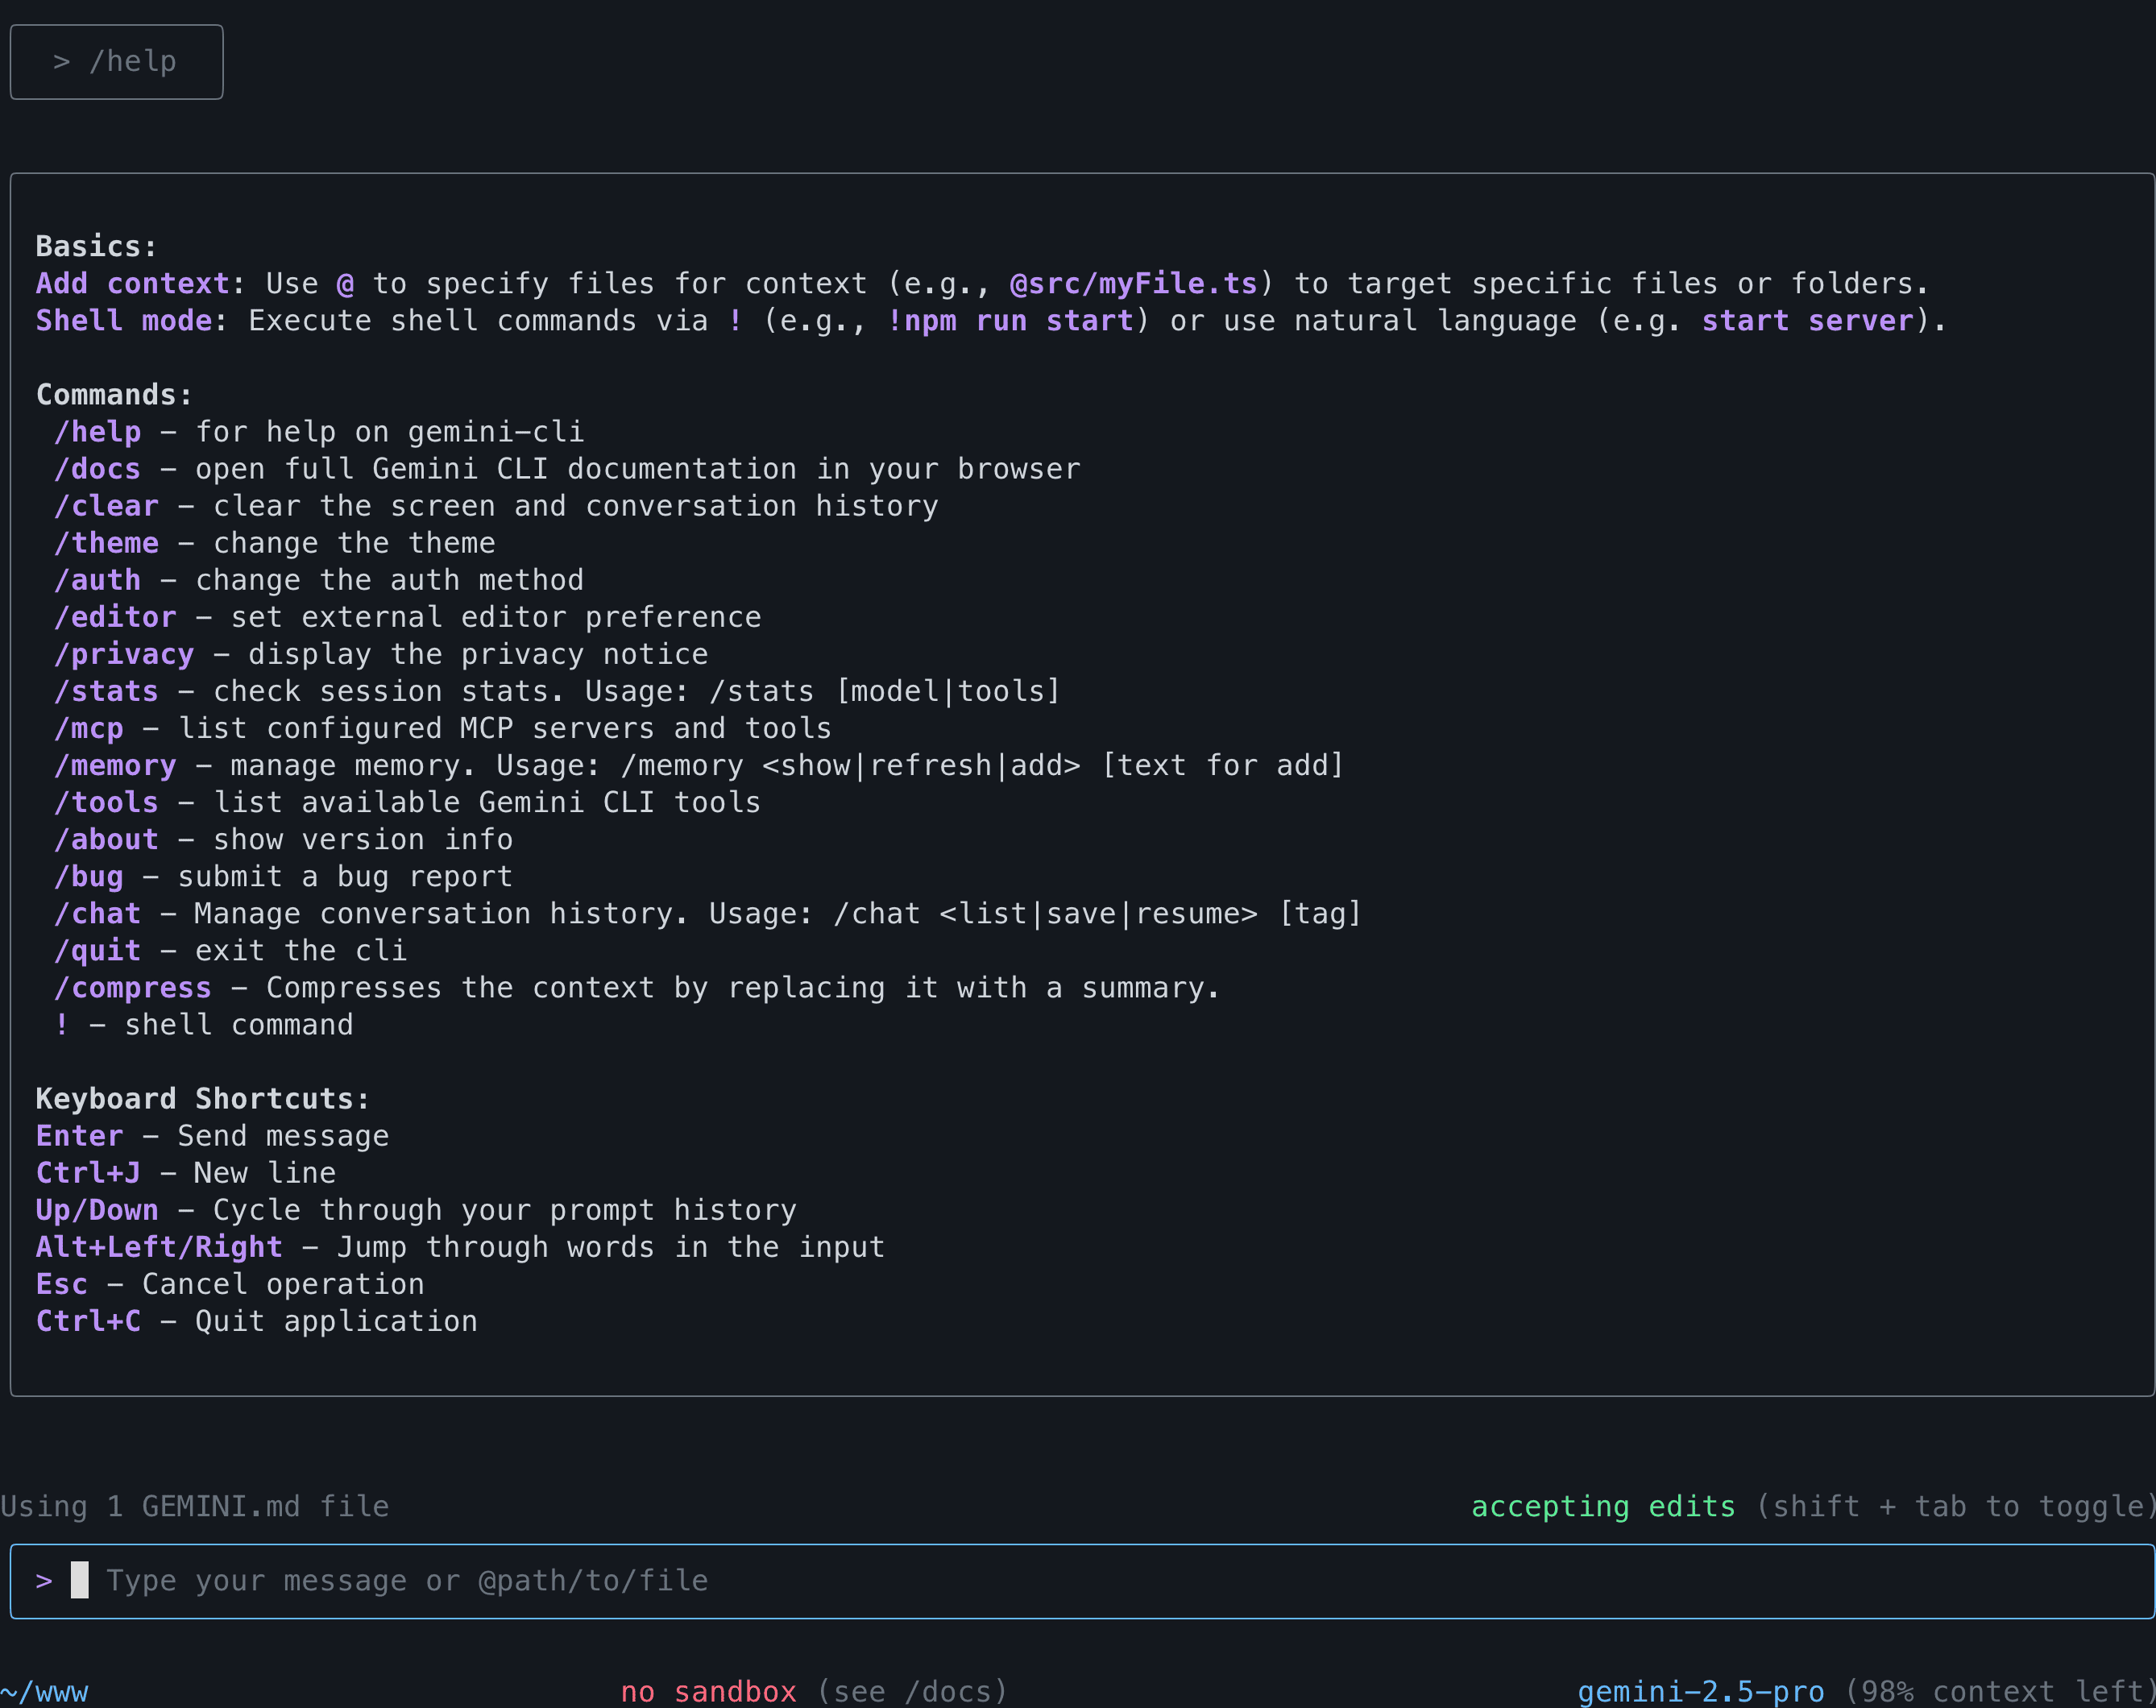Click the 'Shell mode' label
The width and height of the screenshot is (2156, 1708).
(x=125, y=320)
